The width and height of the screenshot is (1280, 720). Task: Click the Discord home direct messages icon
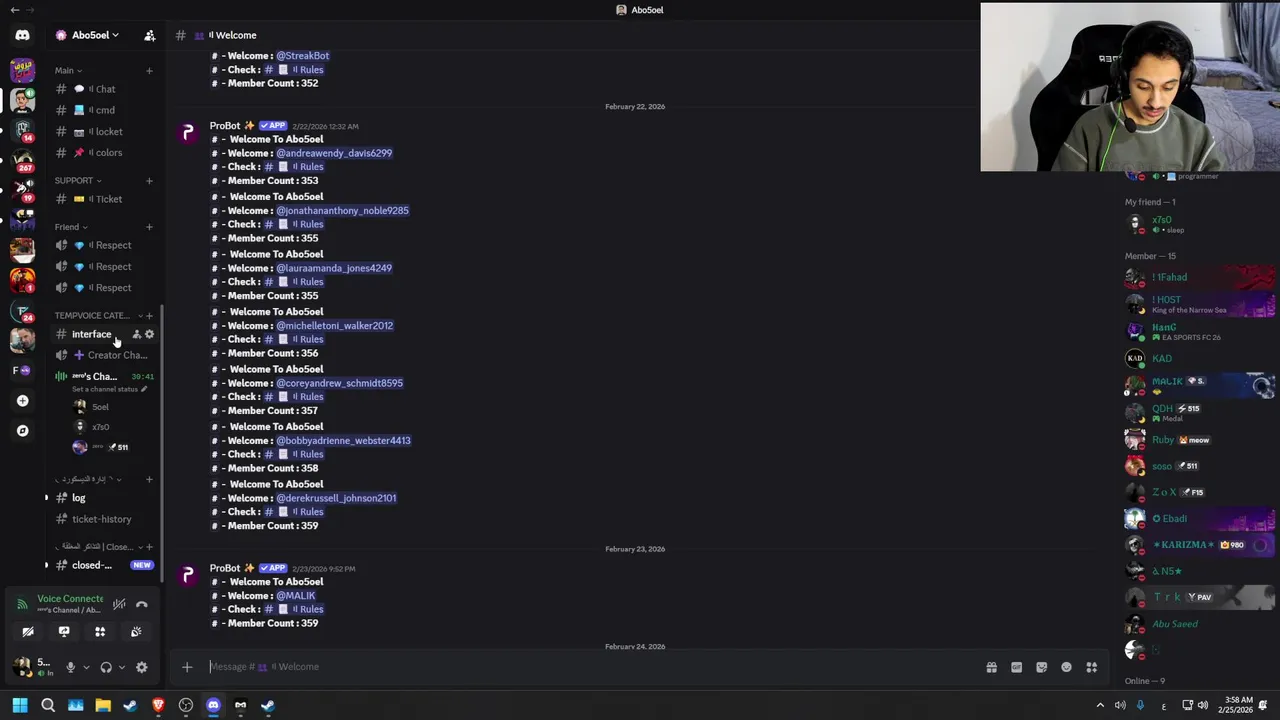tap(22, 35)
